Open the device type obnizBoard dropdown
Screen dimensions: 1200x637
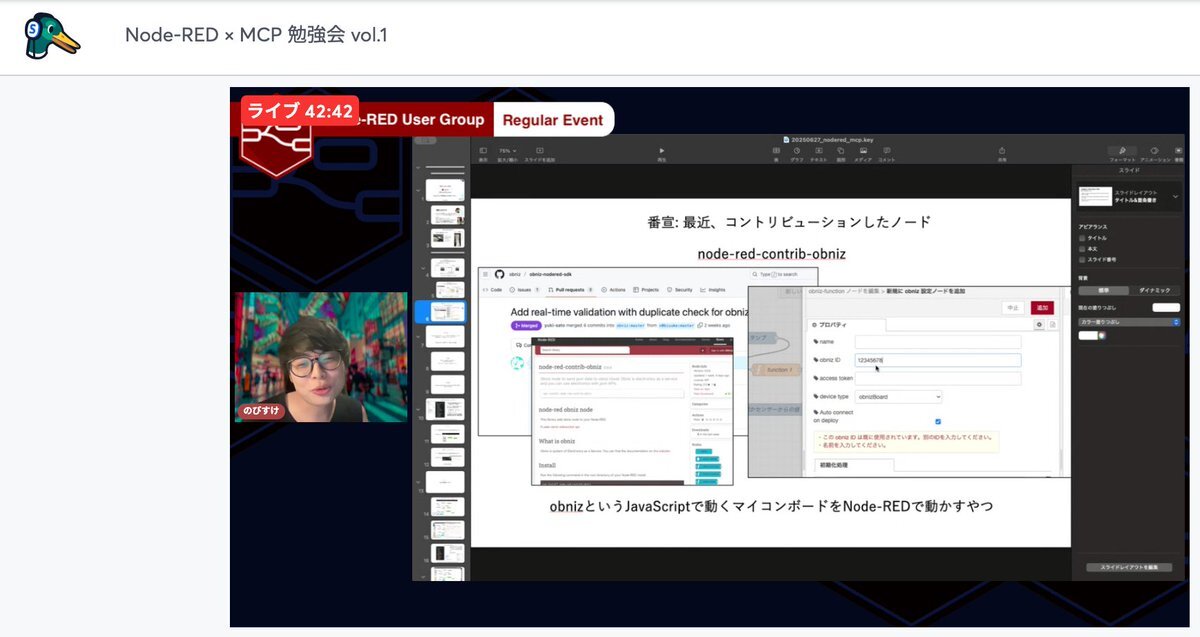coord(898,397)
